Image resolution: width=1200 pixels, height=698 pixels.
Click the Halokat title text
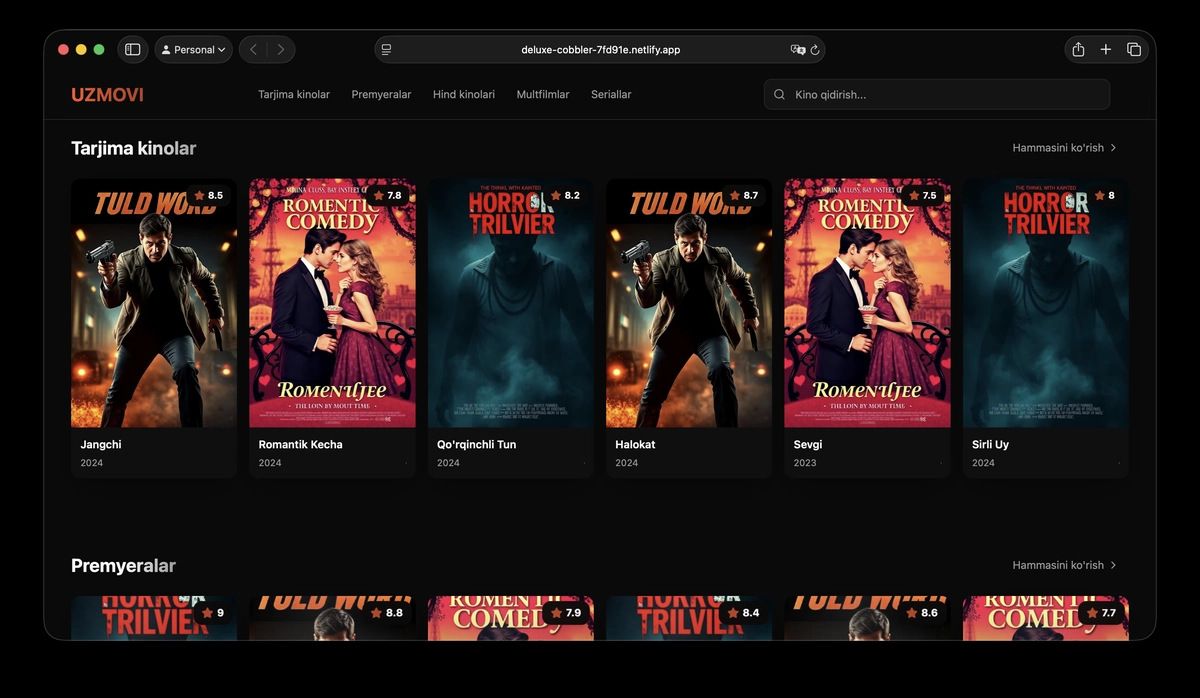point(636,444)
